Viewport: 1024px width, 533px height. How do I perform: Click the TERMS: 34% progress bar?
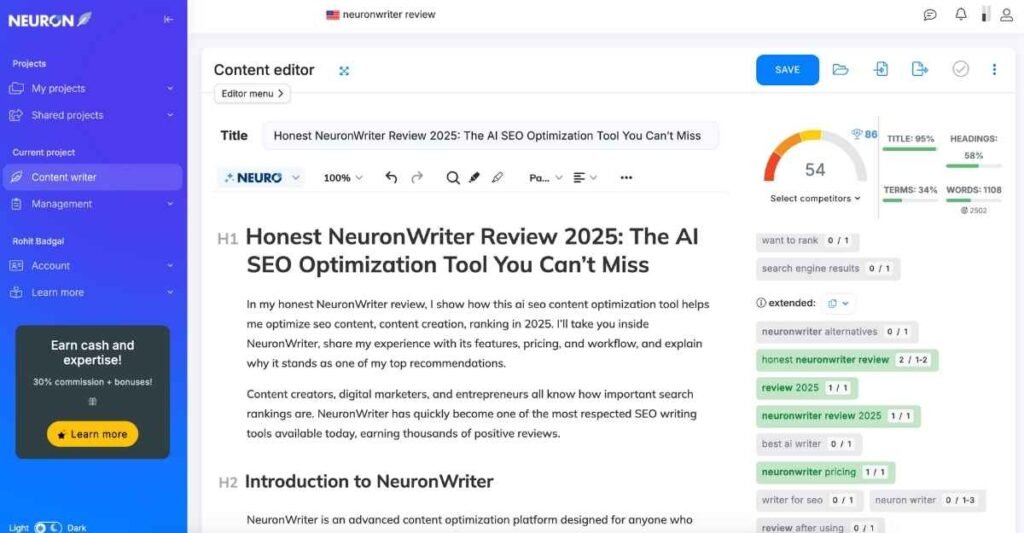click(910, 201)
